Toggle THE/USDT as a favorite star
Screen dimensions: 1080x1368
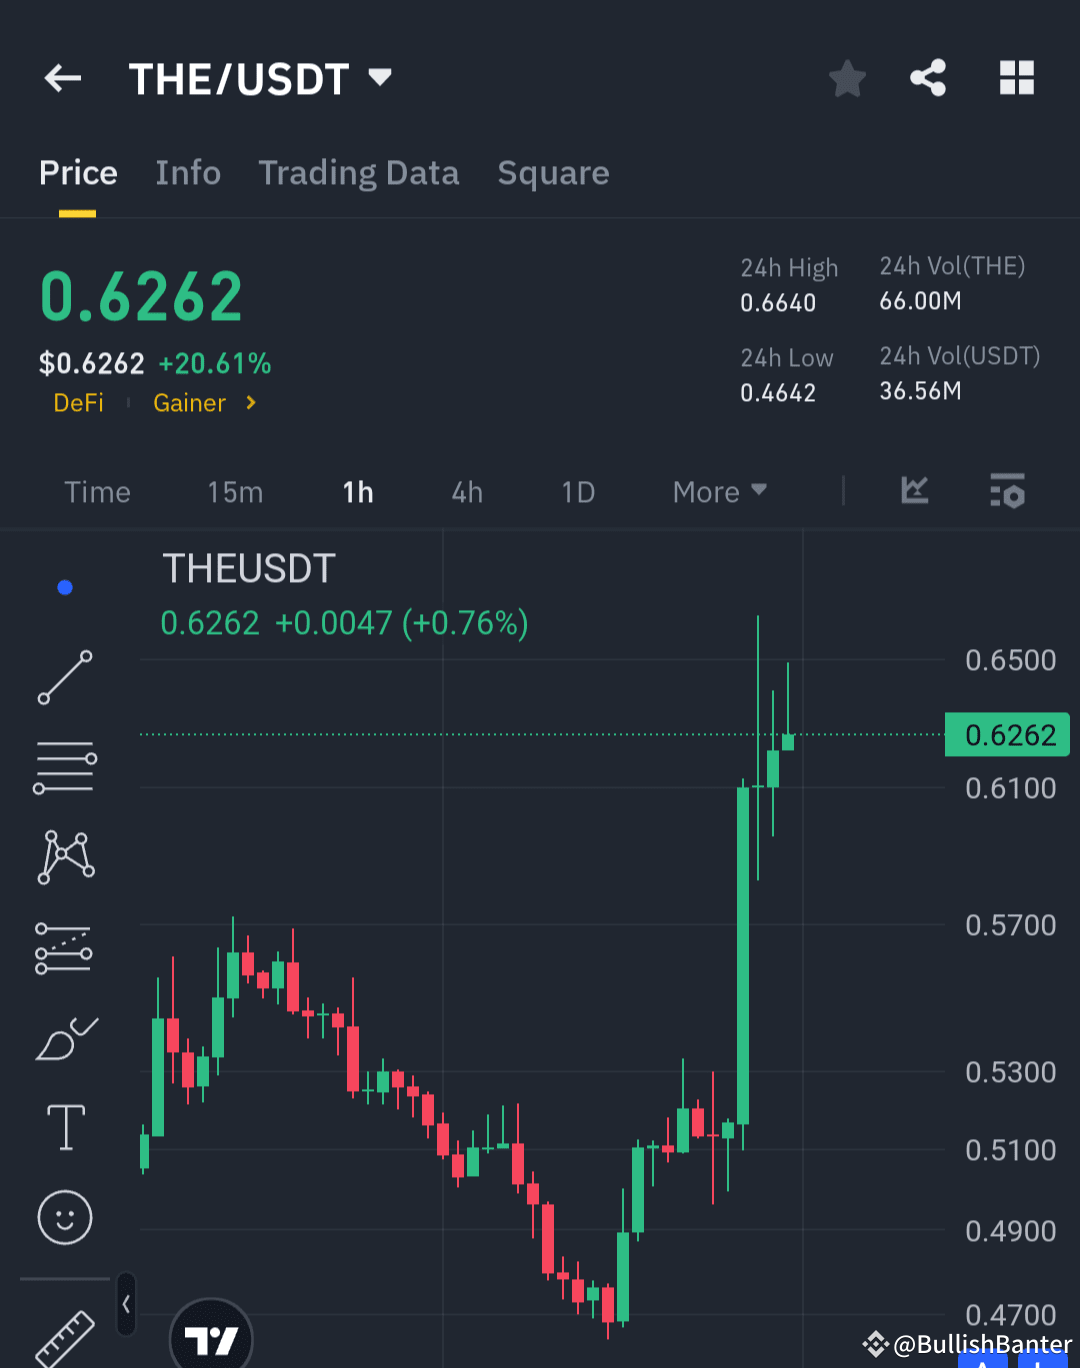pos(847,78)
